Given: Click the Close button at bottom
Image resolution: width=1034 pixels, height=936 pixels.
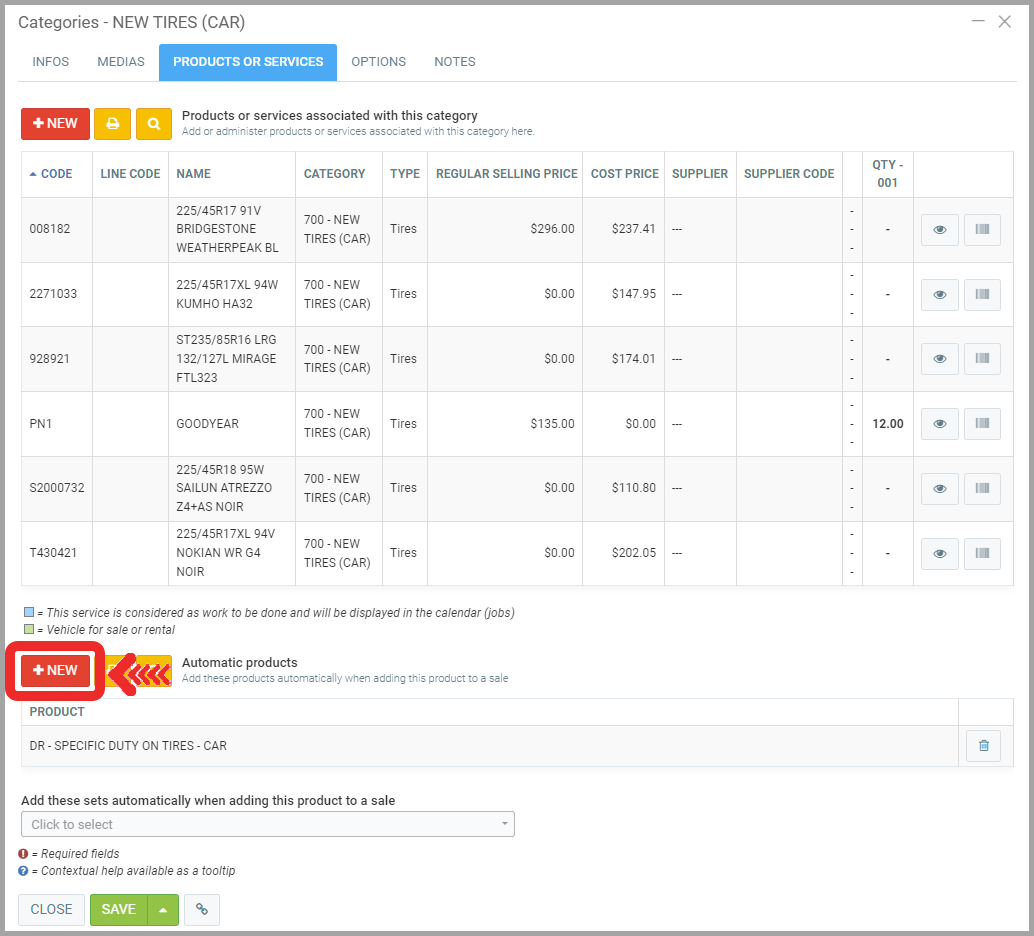Looking at the screenshot, I should click(51, 910).
